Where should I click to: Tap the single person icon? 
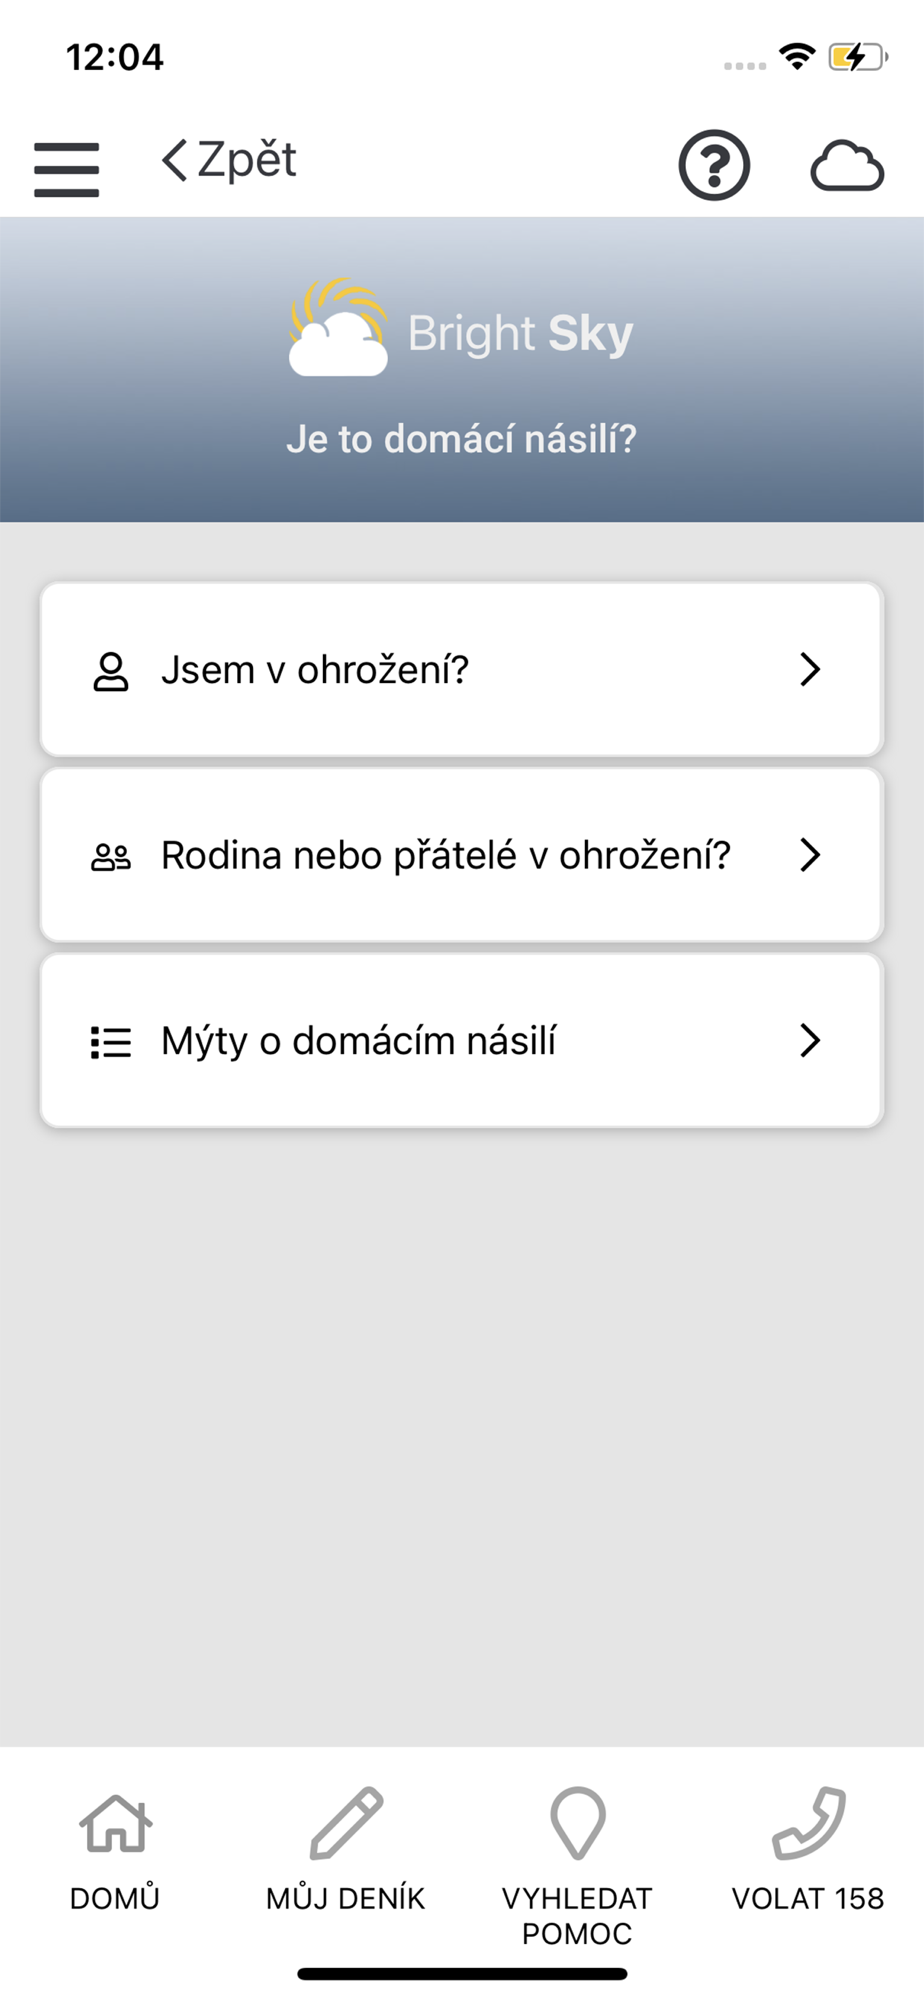[x=111, y=671]
